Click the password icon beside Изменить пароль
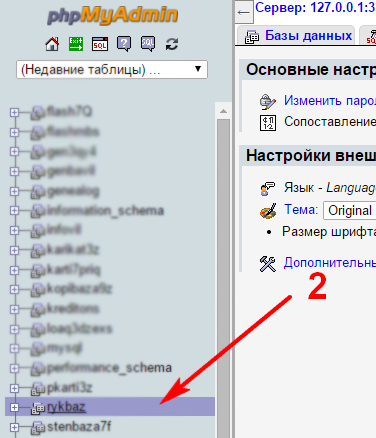Viewport: 376px width, 438px height. (x=268, y=102)
